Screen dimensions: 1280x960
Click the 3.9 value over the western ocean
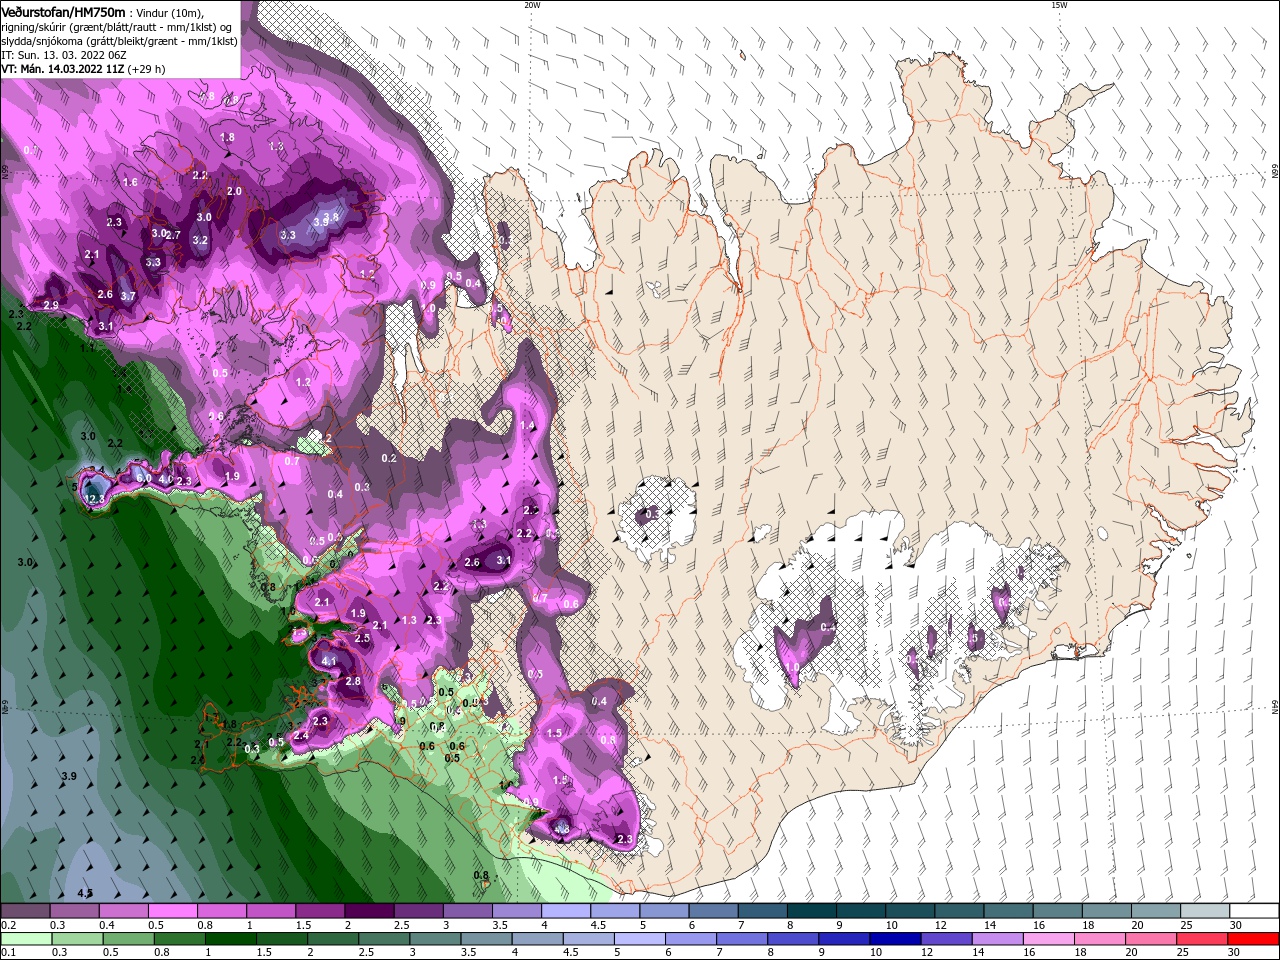coord(69,776)
